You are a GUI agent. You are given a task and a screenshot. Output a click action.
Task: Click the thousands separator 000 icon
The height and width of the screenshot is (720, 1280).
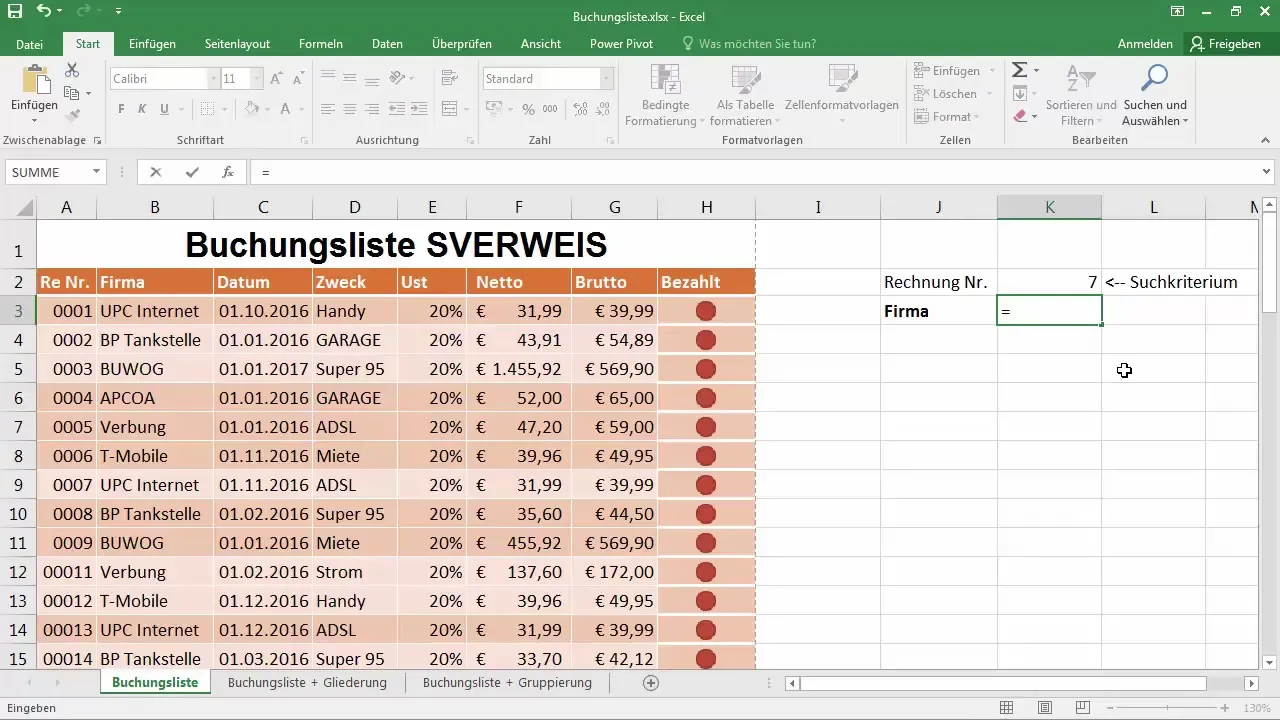[551, 109]
